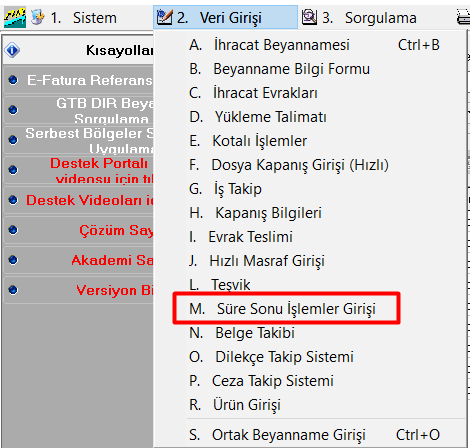Open the Sistem menu
The height and width of the screenshot is (448, 470).
[84, 18]
